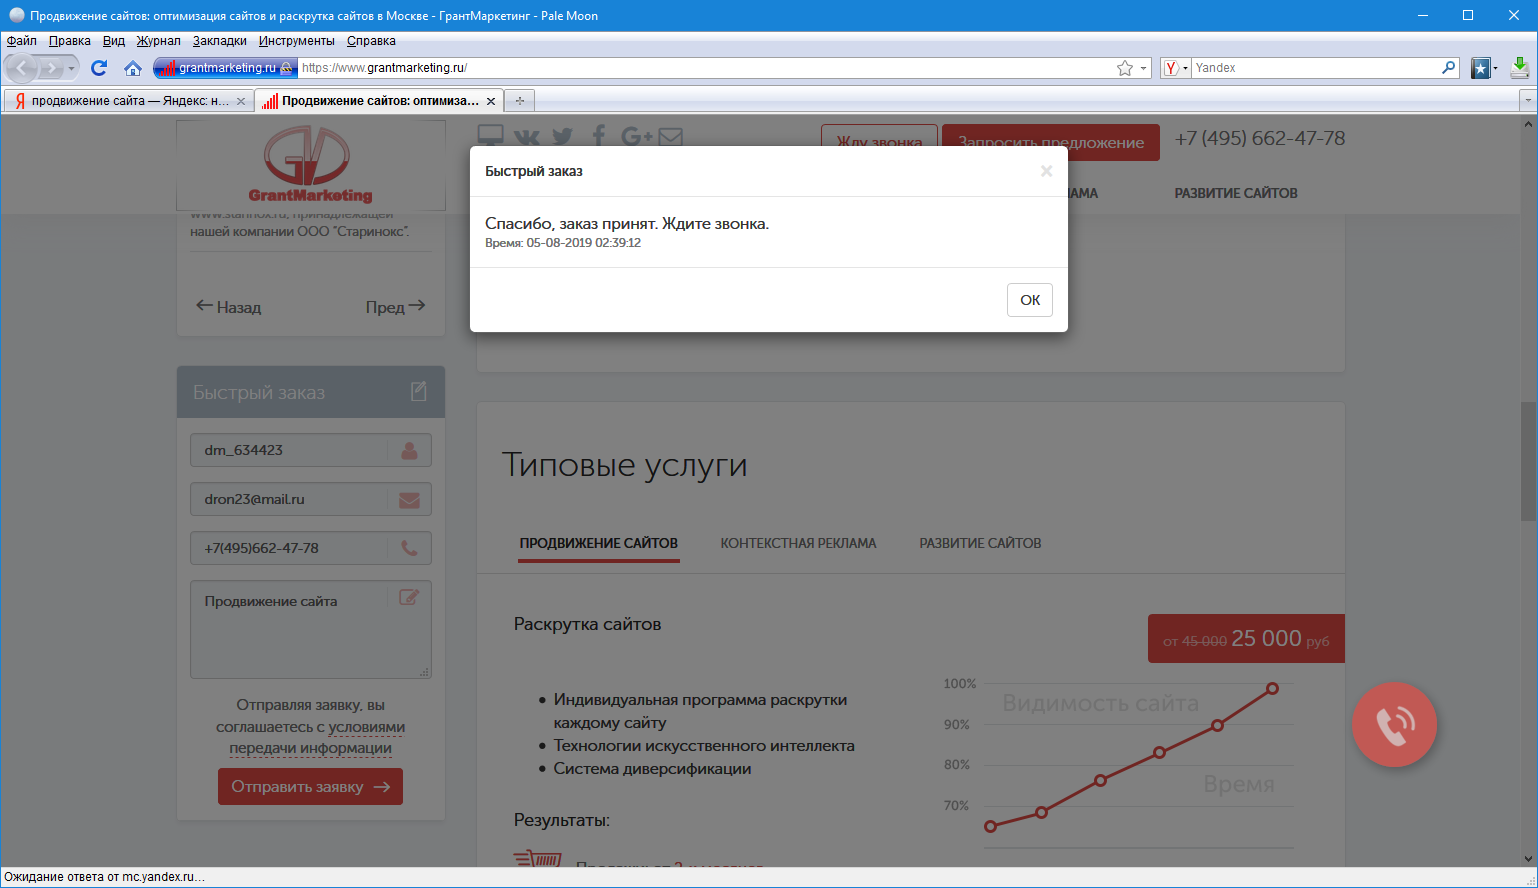Select the ПРОДВИЖЕНИЕ САЙТОВ services tab

pos(598,543)
